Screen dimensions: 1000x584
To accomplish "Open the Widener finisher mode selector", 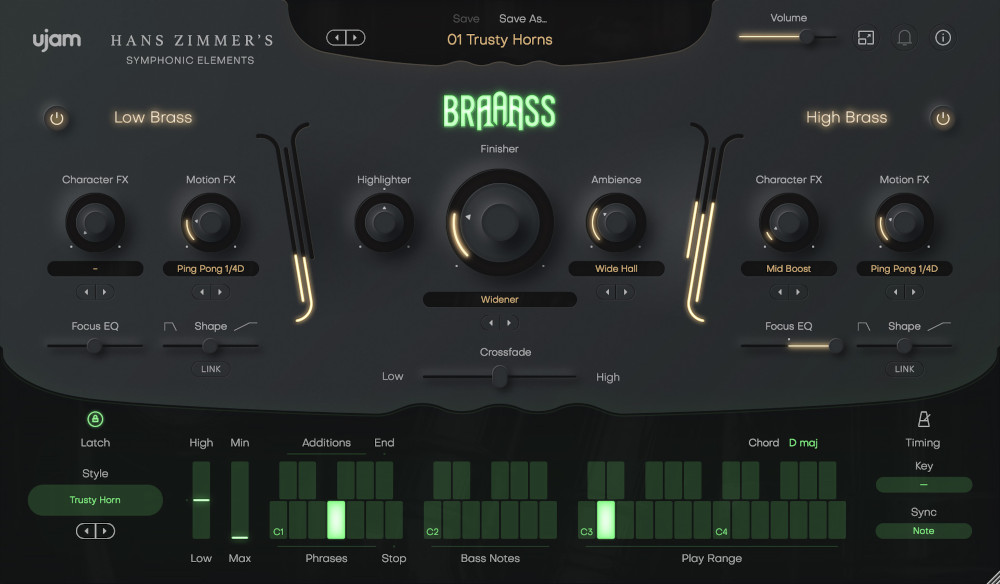I will (x=499, y=299).
